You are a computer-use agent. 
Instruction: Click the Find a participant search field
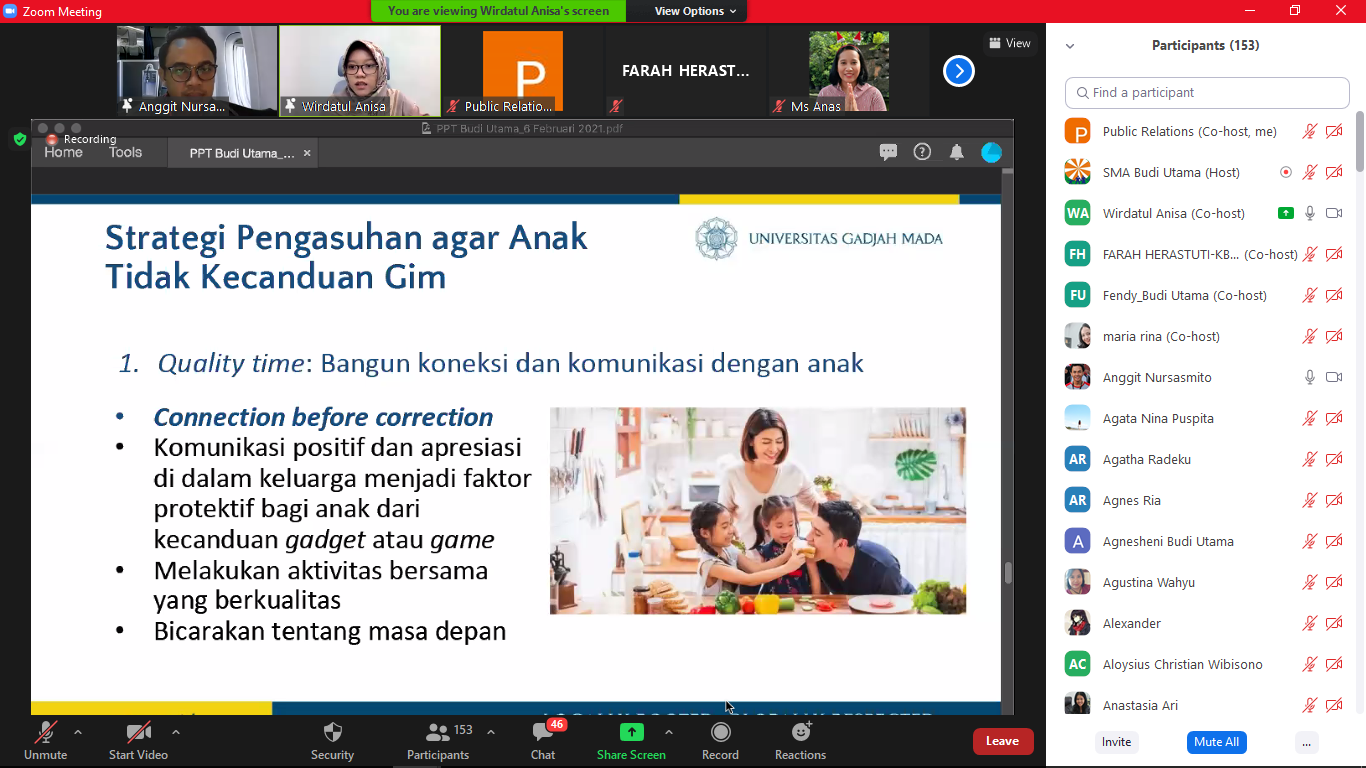(1207, 93)
